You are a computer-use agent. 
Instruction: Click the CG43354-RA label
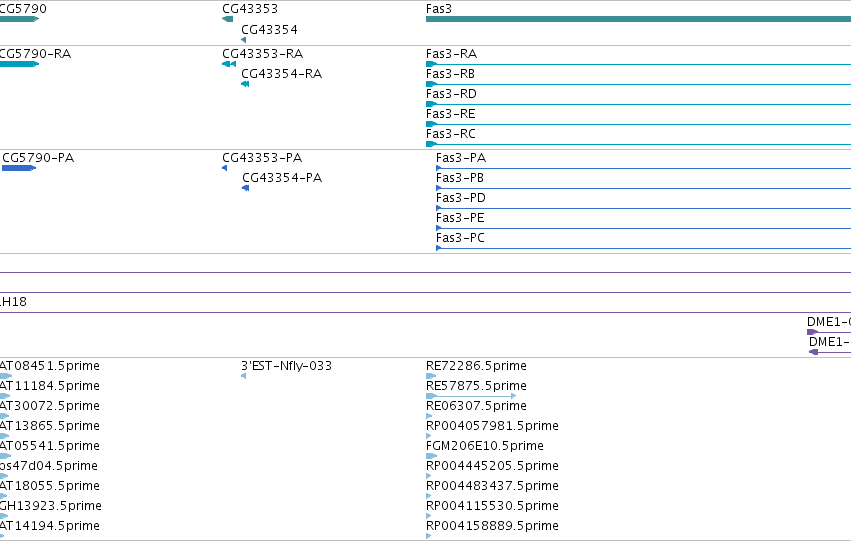pyautogui.click(x=282, y=74)
